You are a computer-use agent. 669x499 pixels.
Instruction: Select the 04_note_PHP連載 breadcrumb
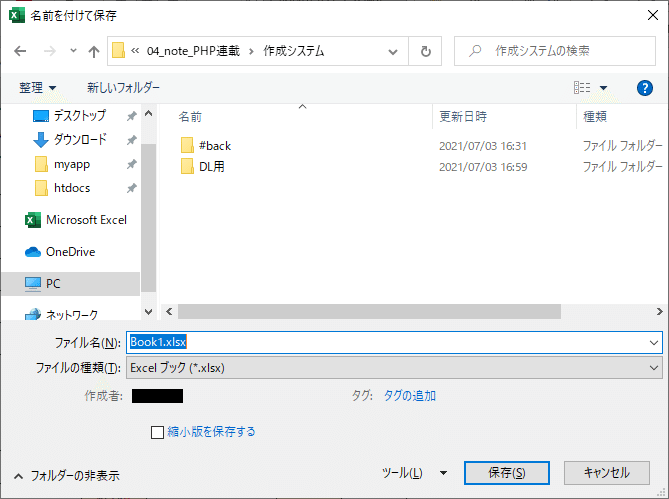coord(193,51)
